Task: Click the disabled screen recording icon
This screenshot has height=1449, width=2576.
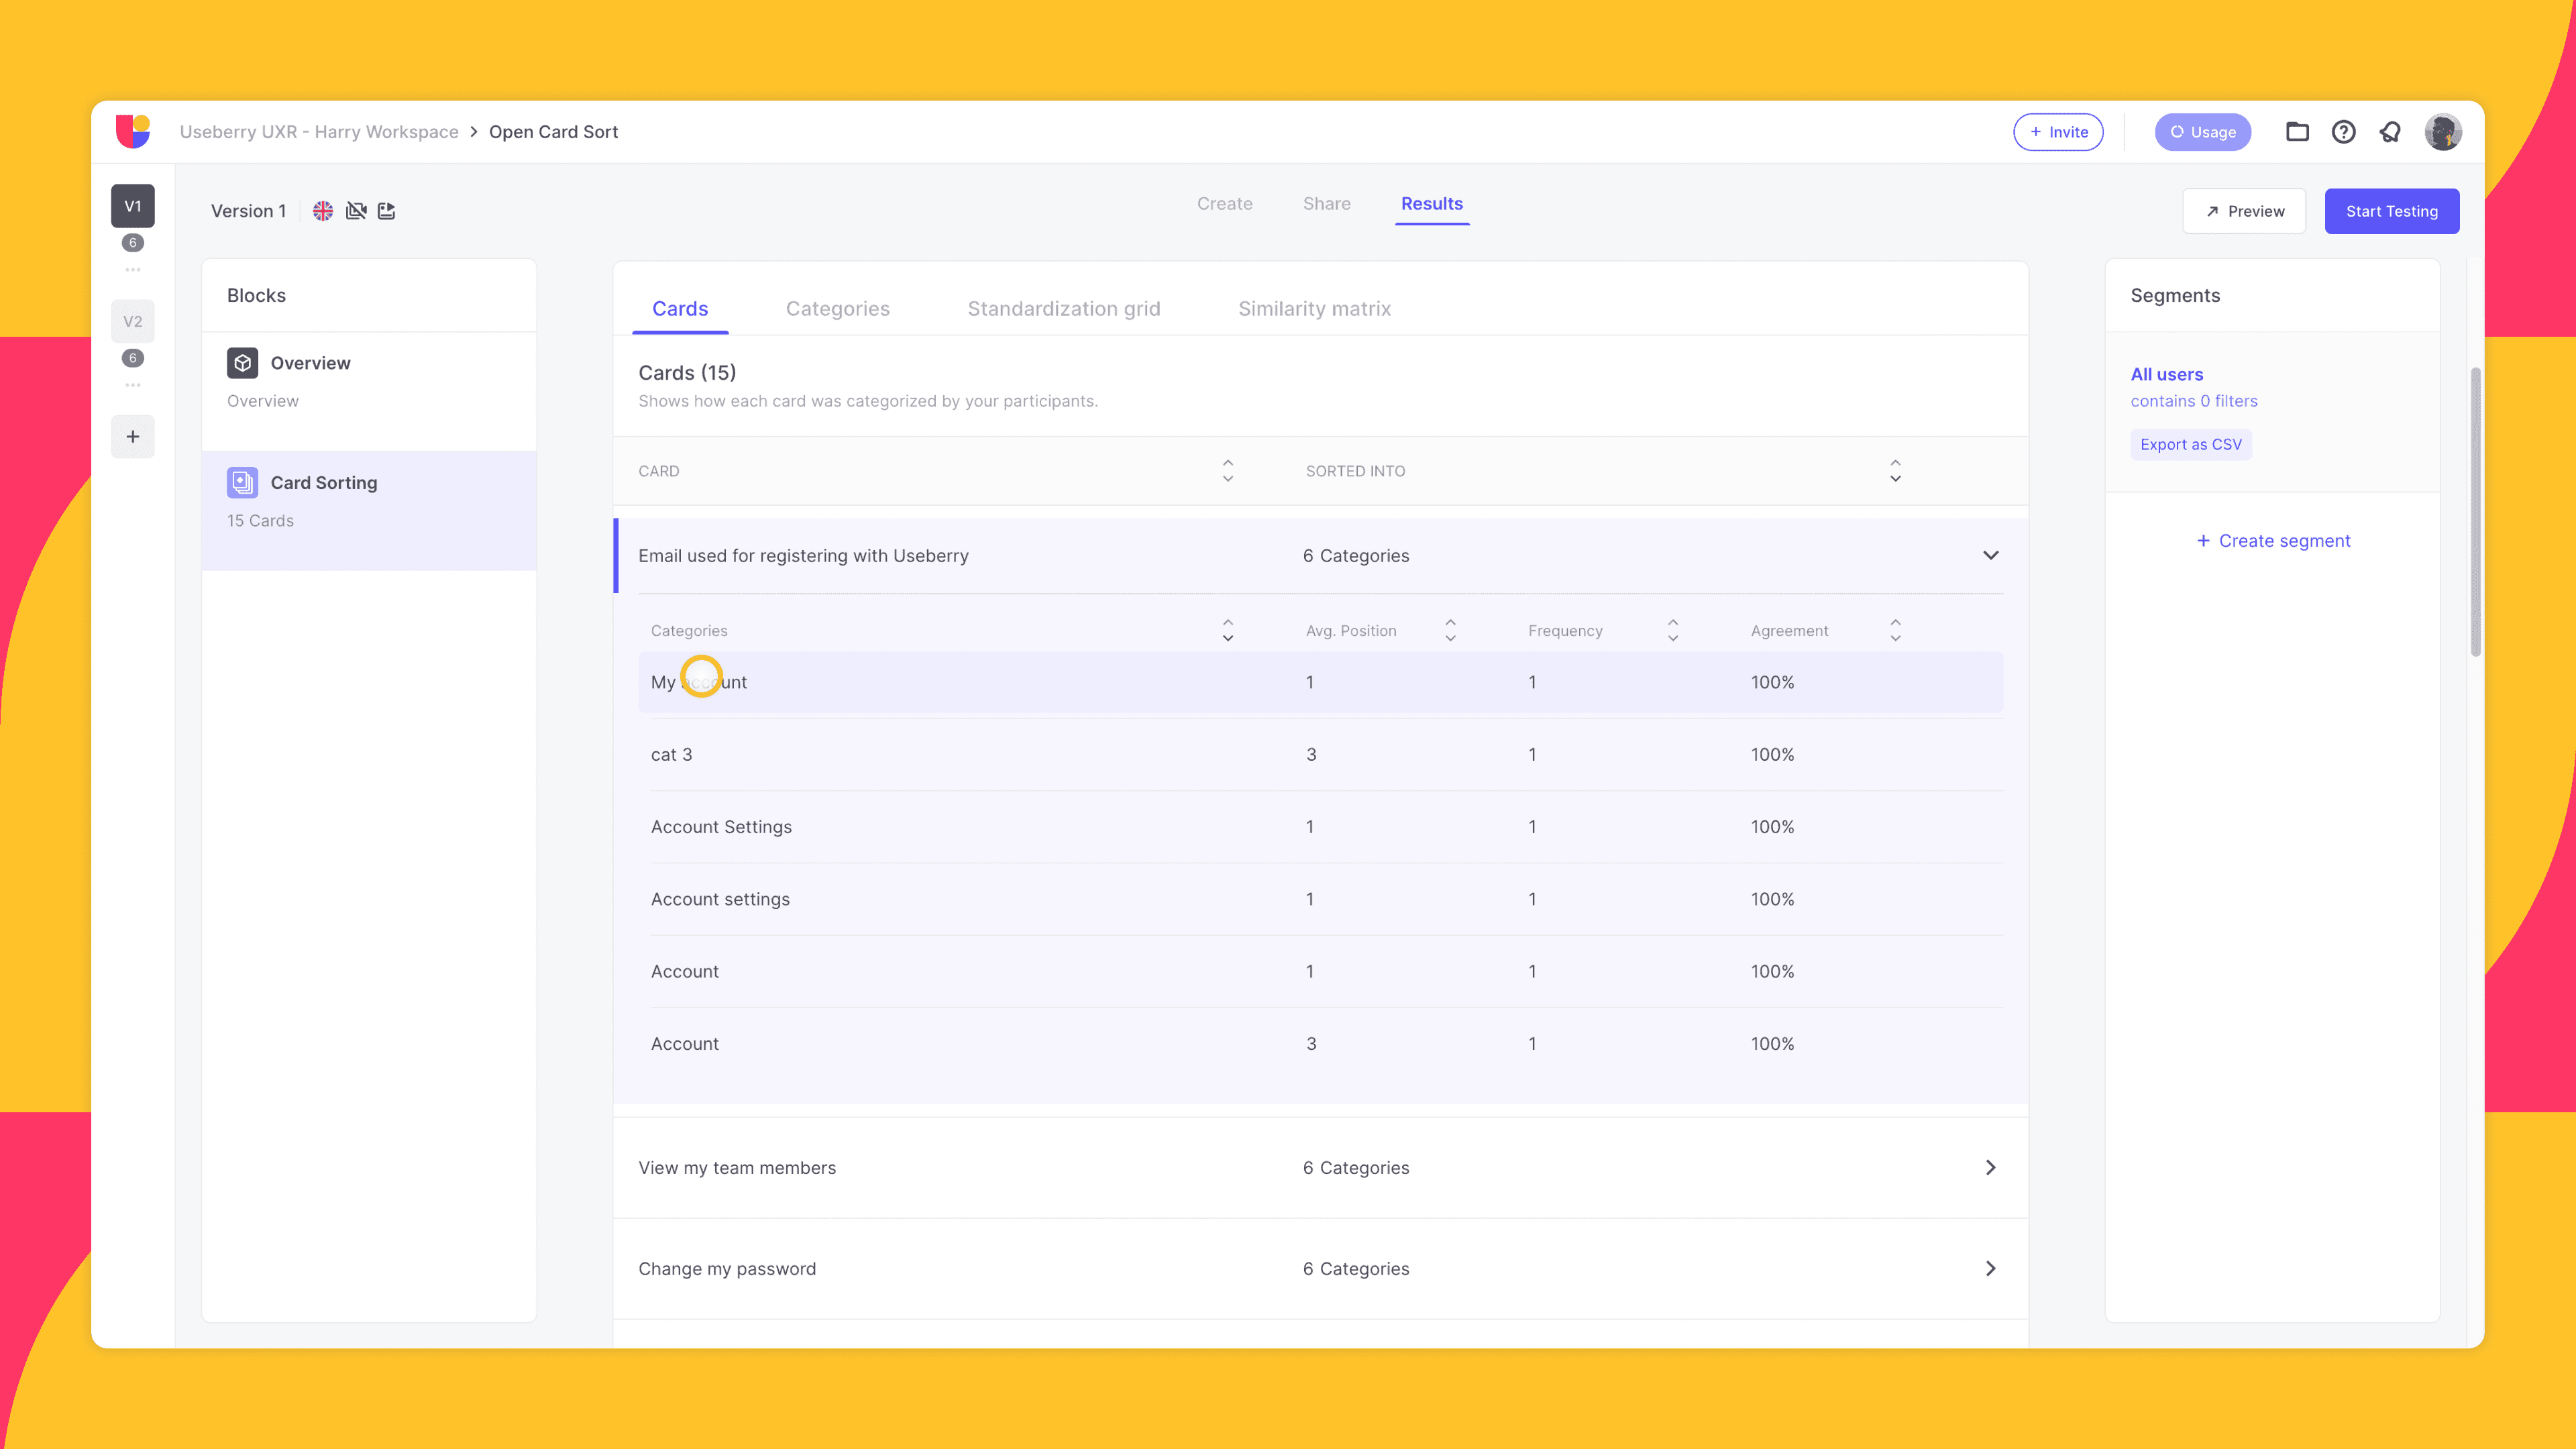Action: tap(356, 211)
